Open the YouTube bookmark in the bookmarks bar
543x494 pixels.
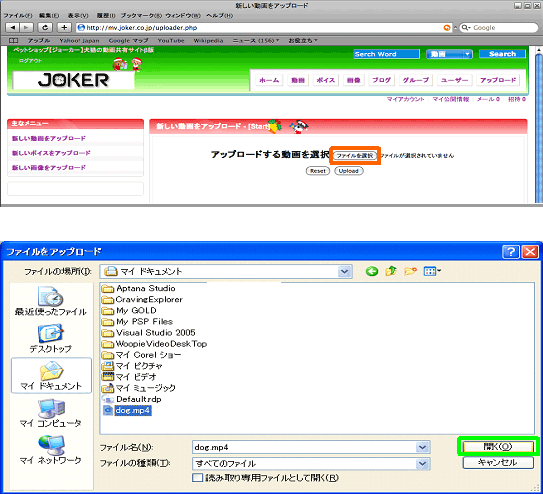[171, 41]
